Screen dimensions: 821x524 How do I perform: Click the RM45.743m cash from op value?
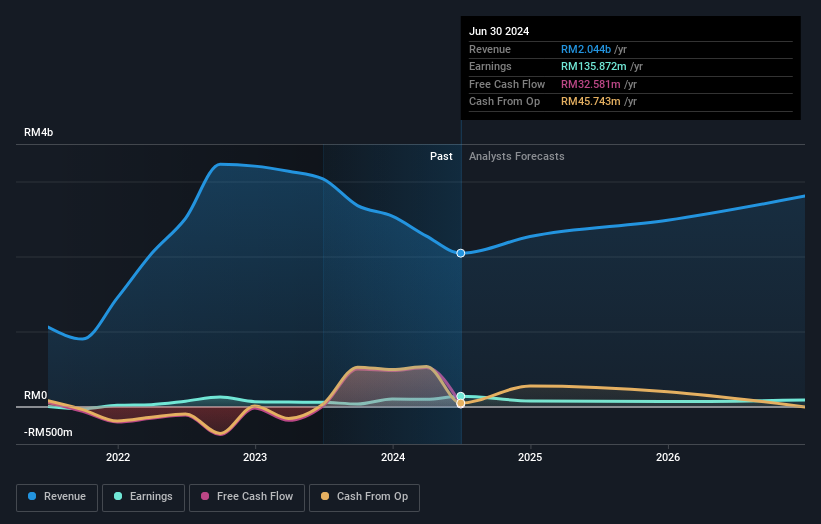pyautogui.click(x=591, y=102)
